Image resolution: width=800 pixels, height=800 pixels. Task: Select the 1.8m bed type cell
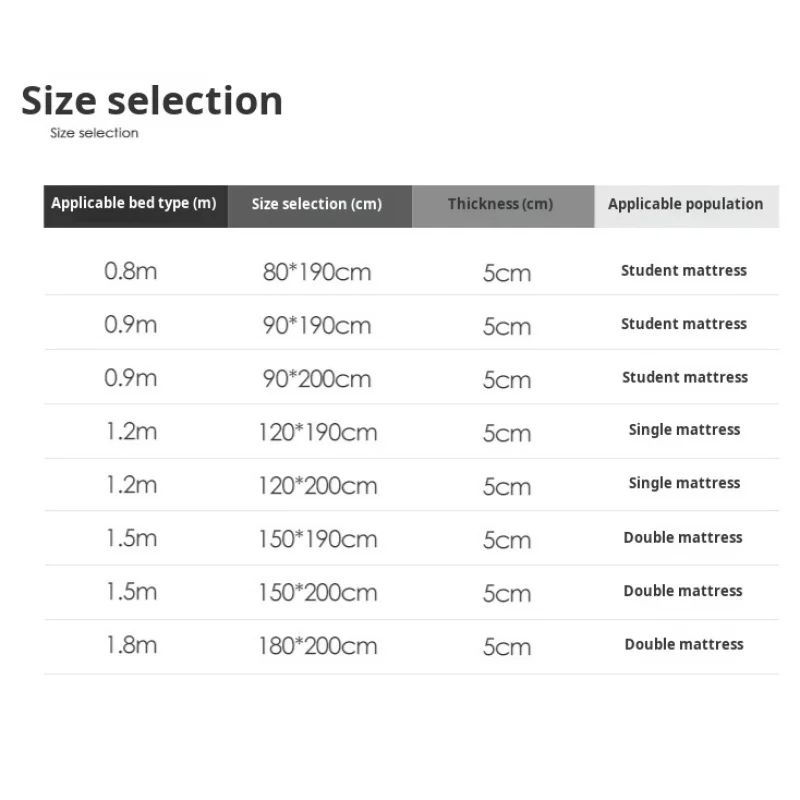(x=131, y=645)
